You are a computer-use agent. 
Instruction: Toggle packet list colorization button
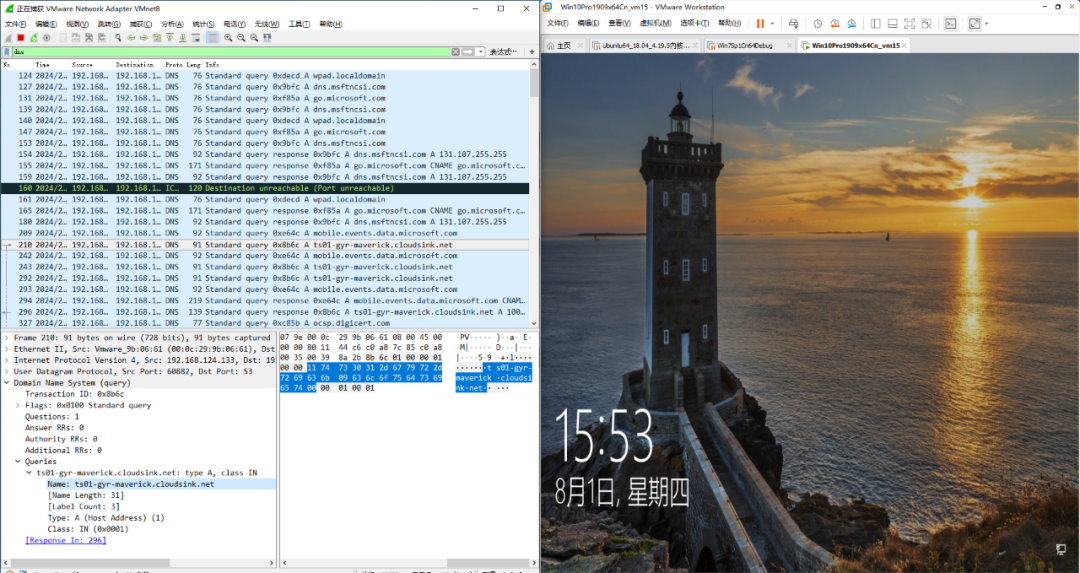[213, 38]
